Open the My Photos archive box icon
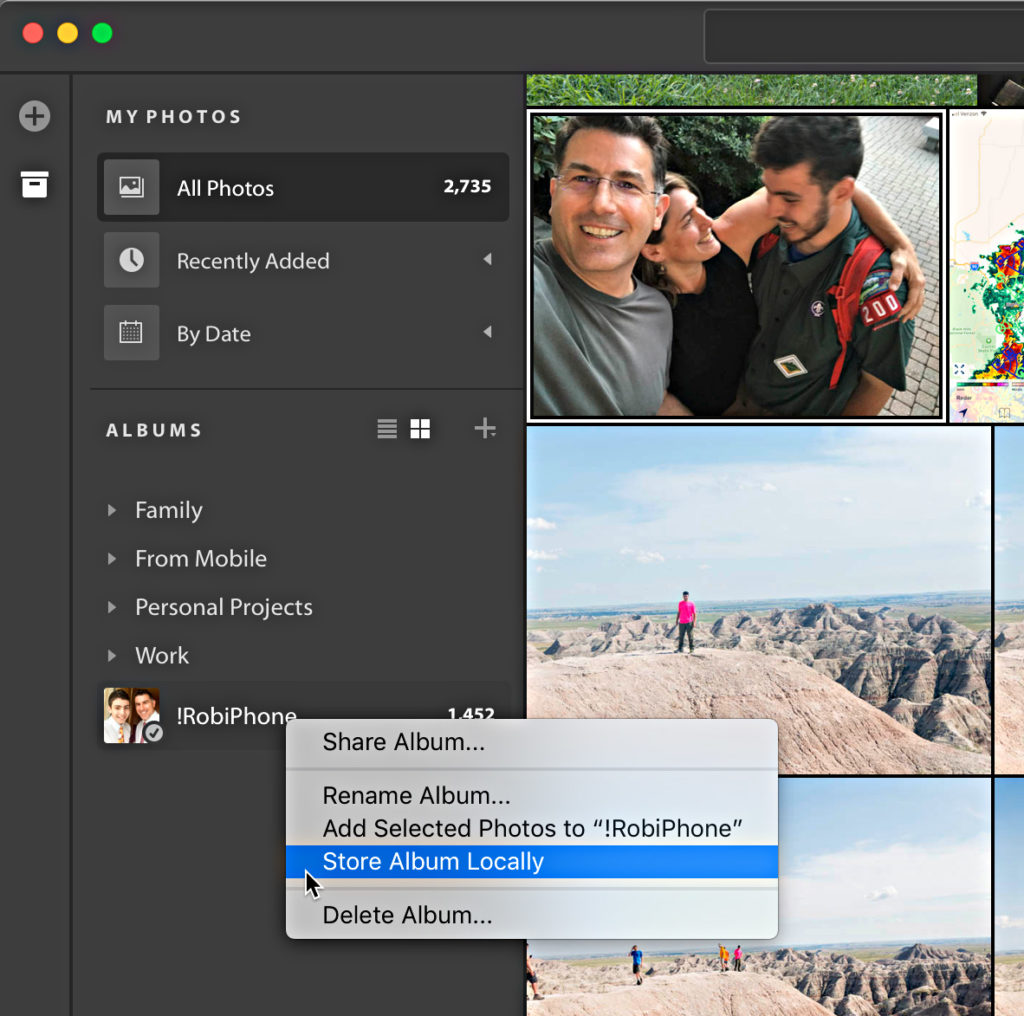 click(x=35, y=184)
